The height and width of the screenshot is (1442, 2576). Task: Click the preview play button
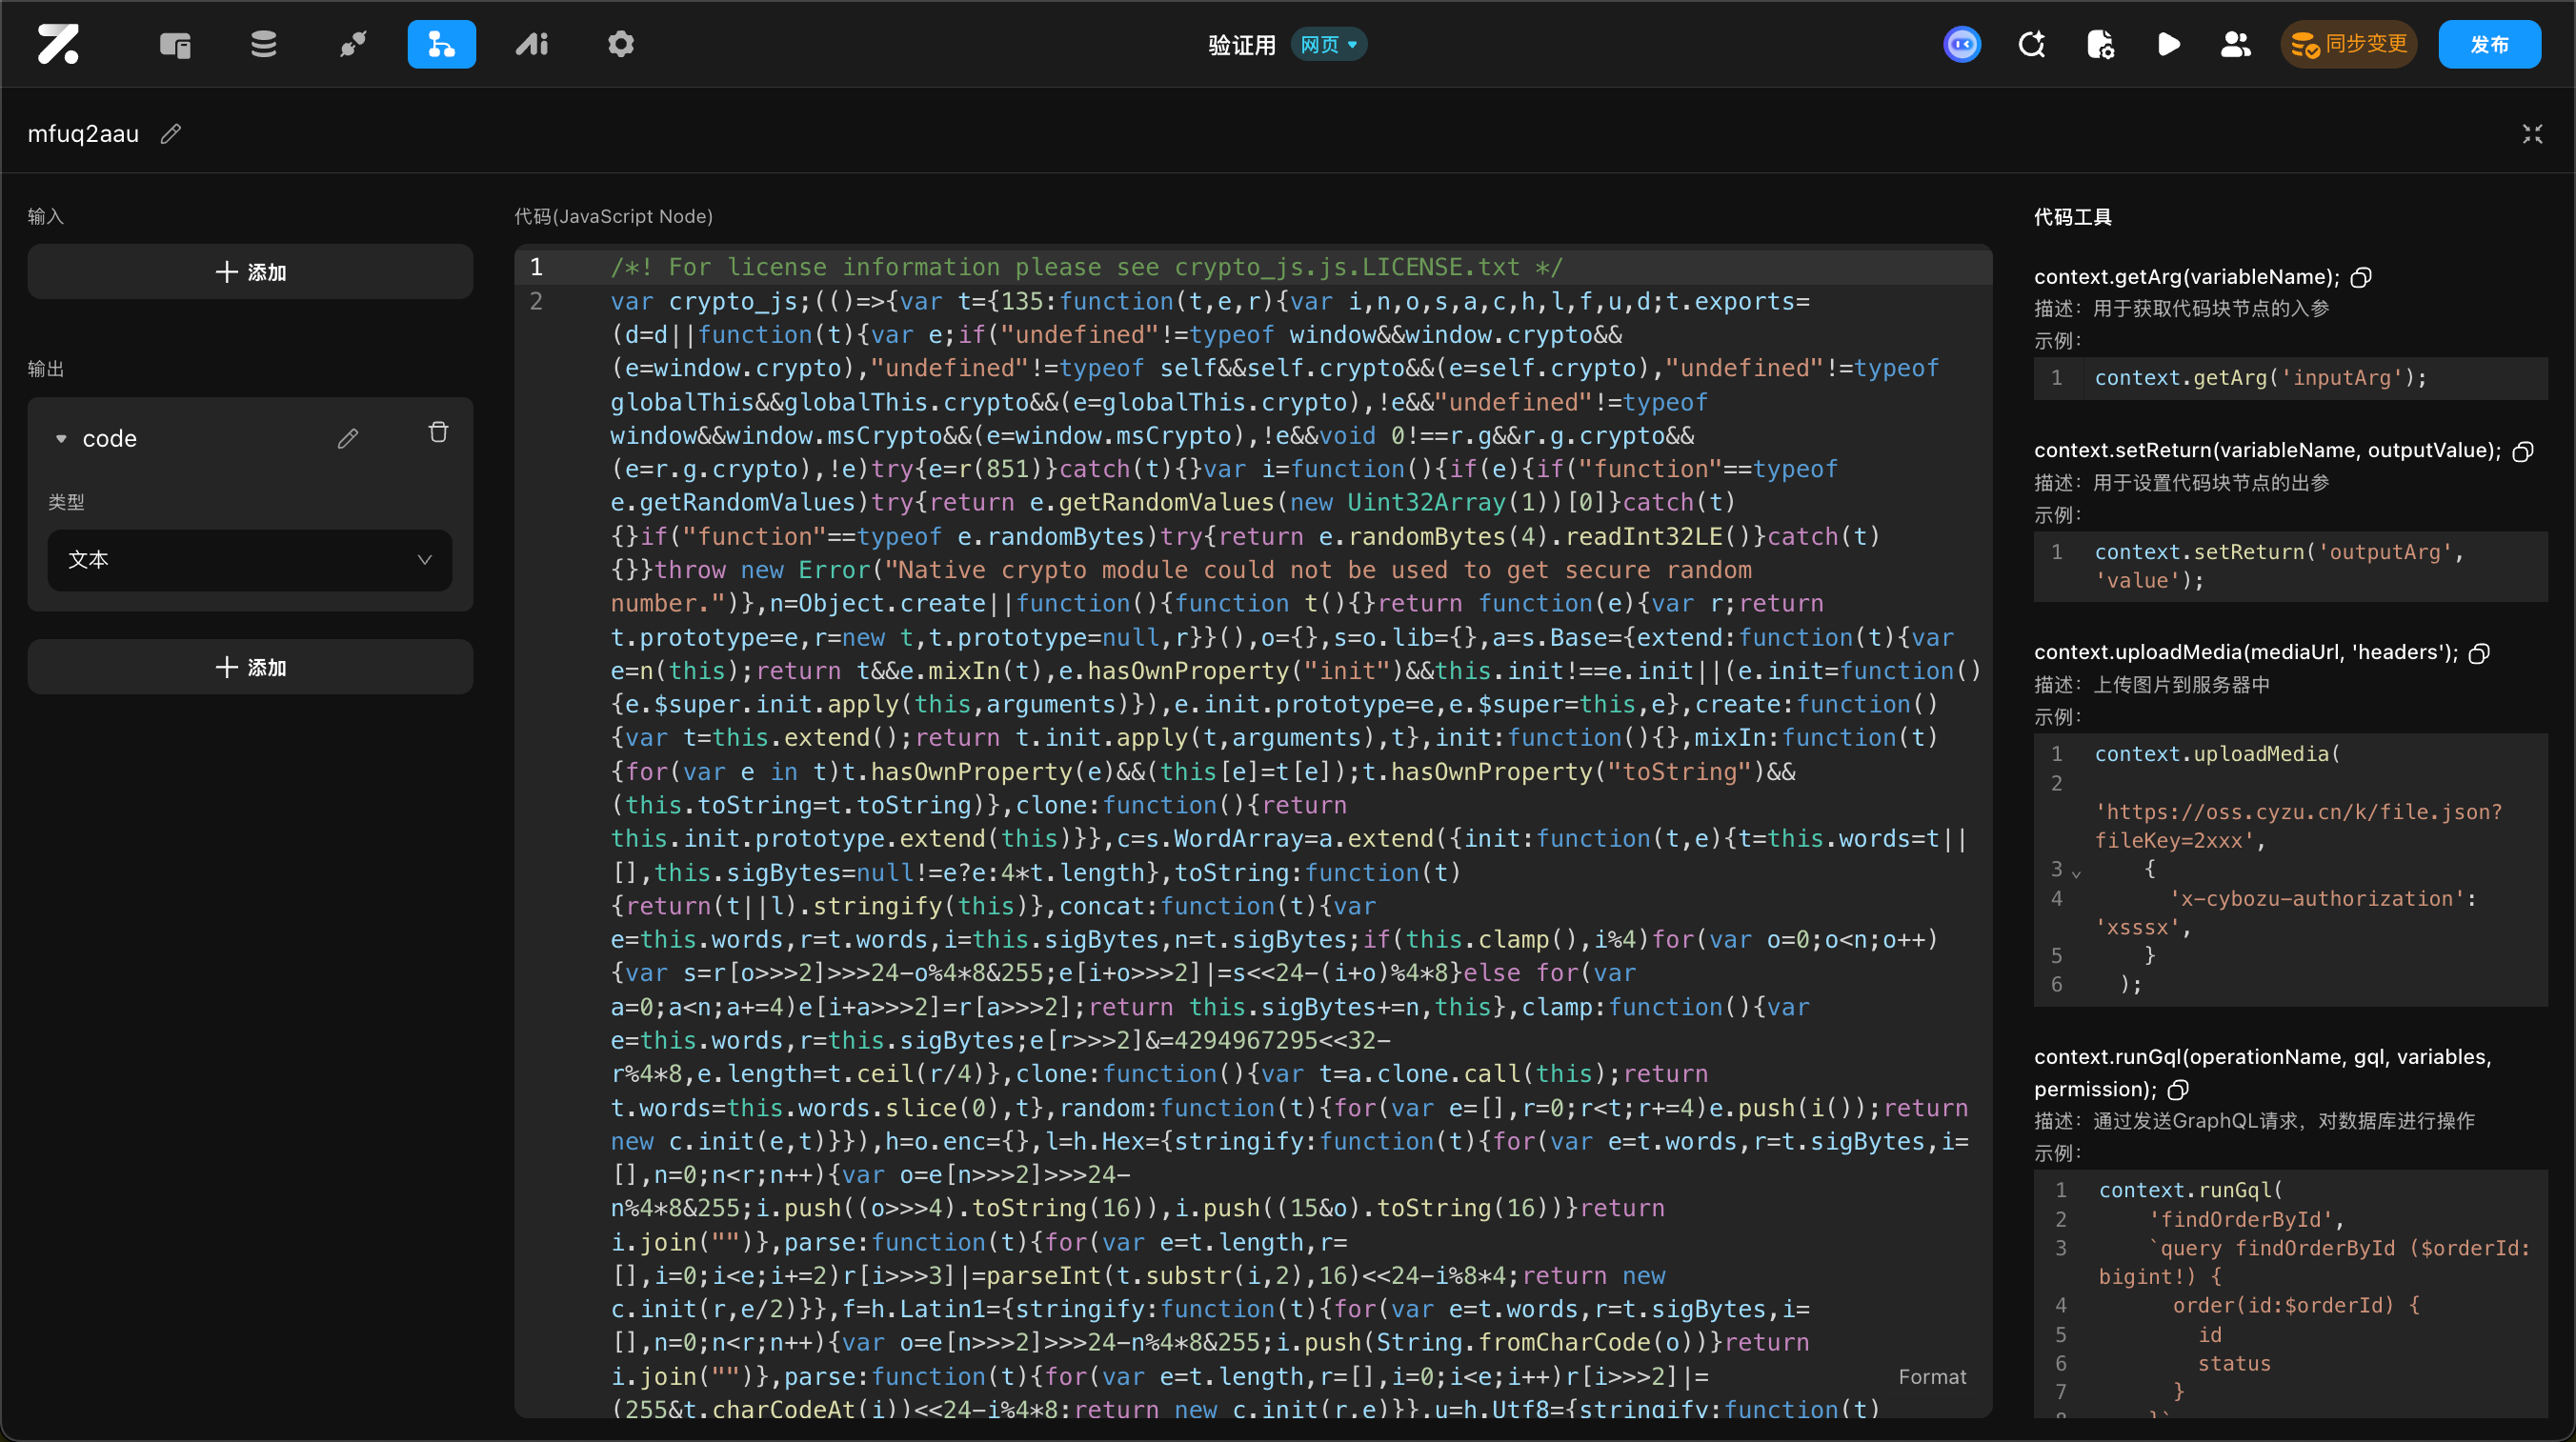2168,44
